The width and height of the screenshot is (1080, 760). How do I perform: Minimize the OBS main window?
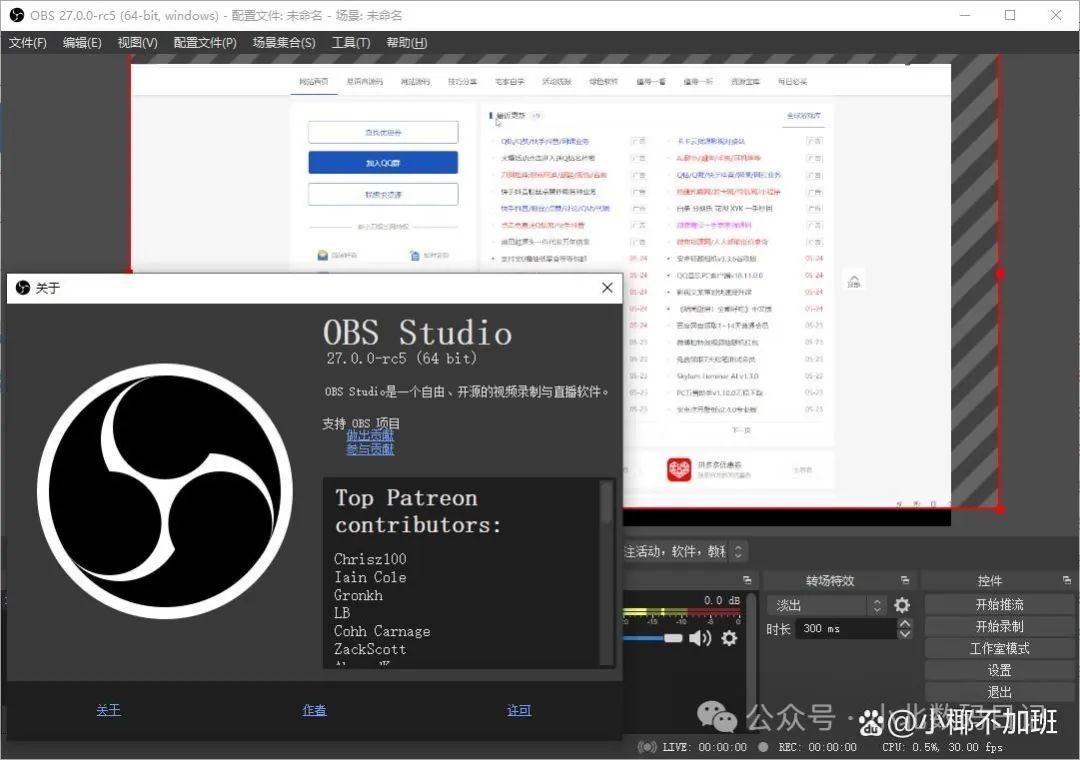pyautogui.click(x=965, y=15)
